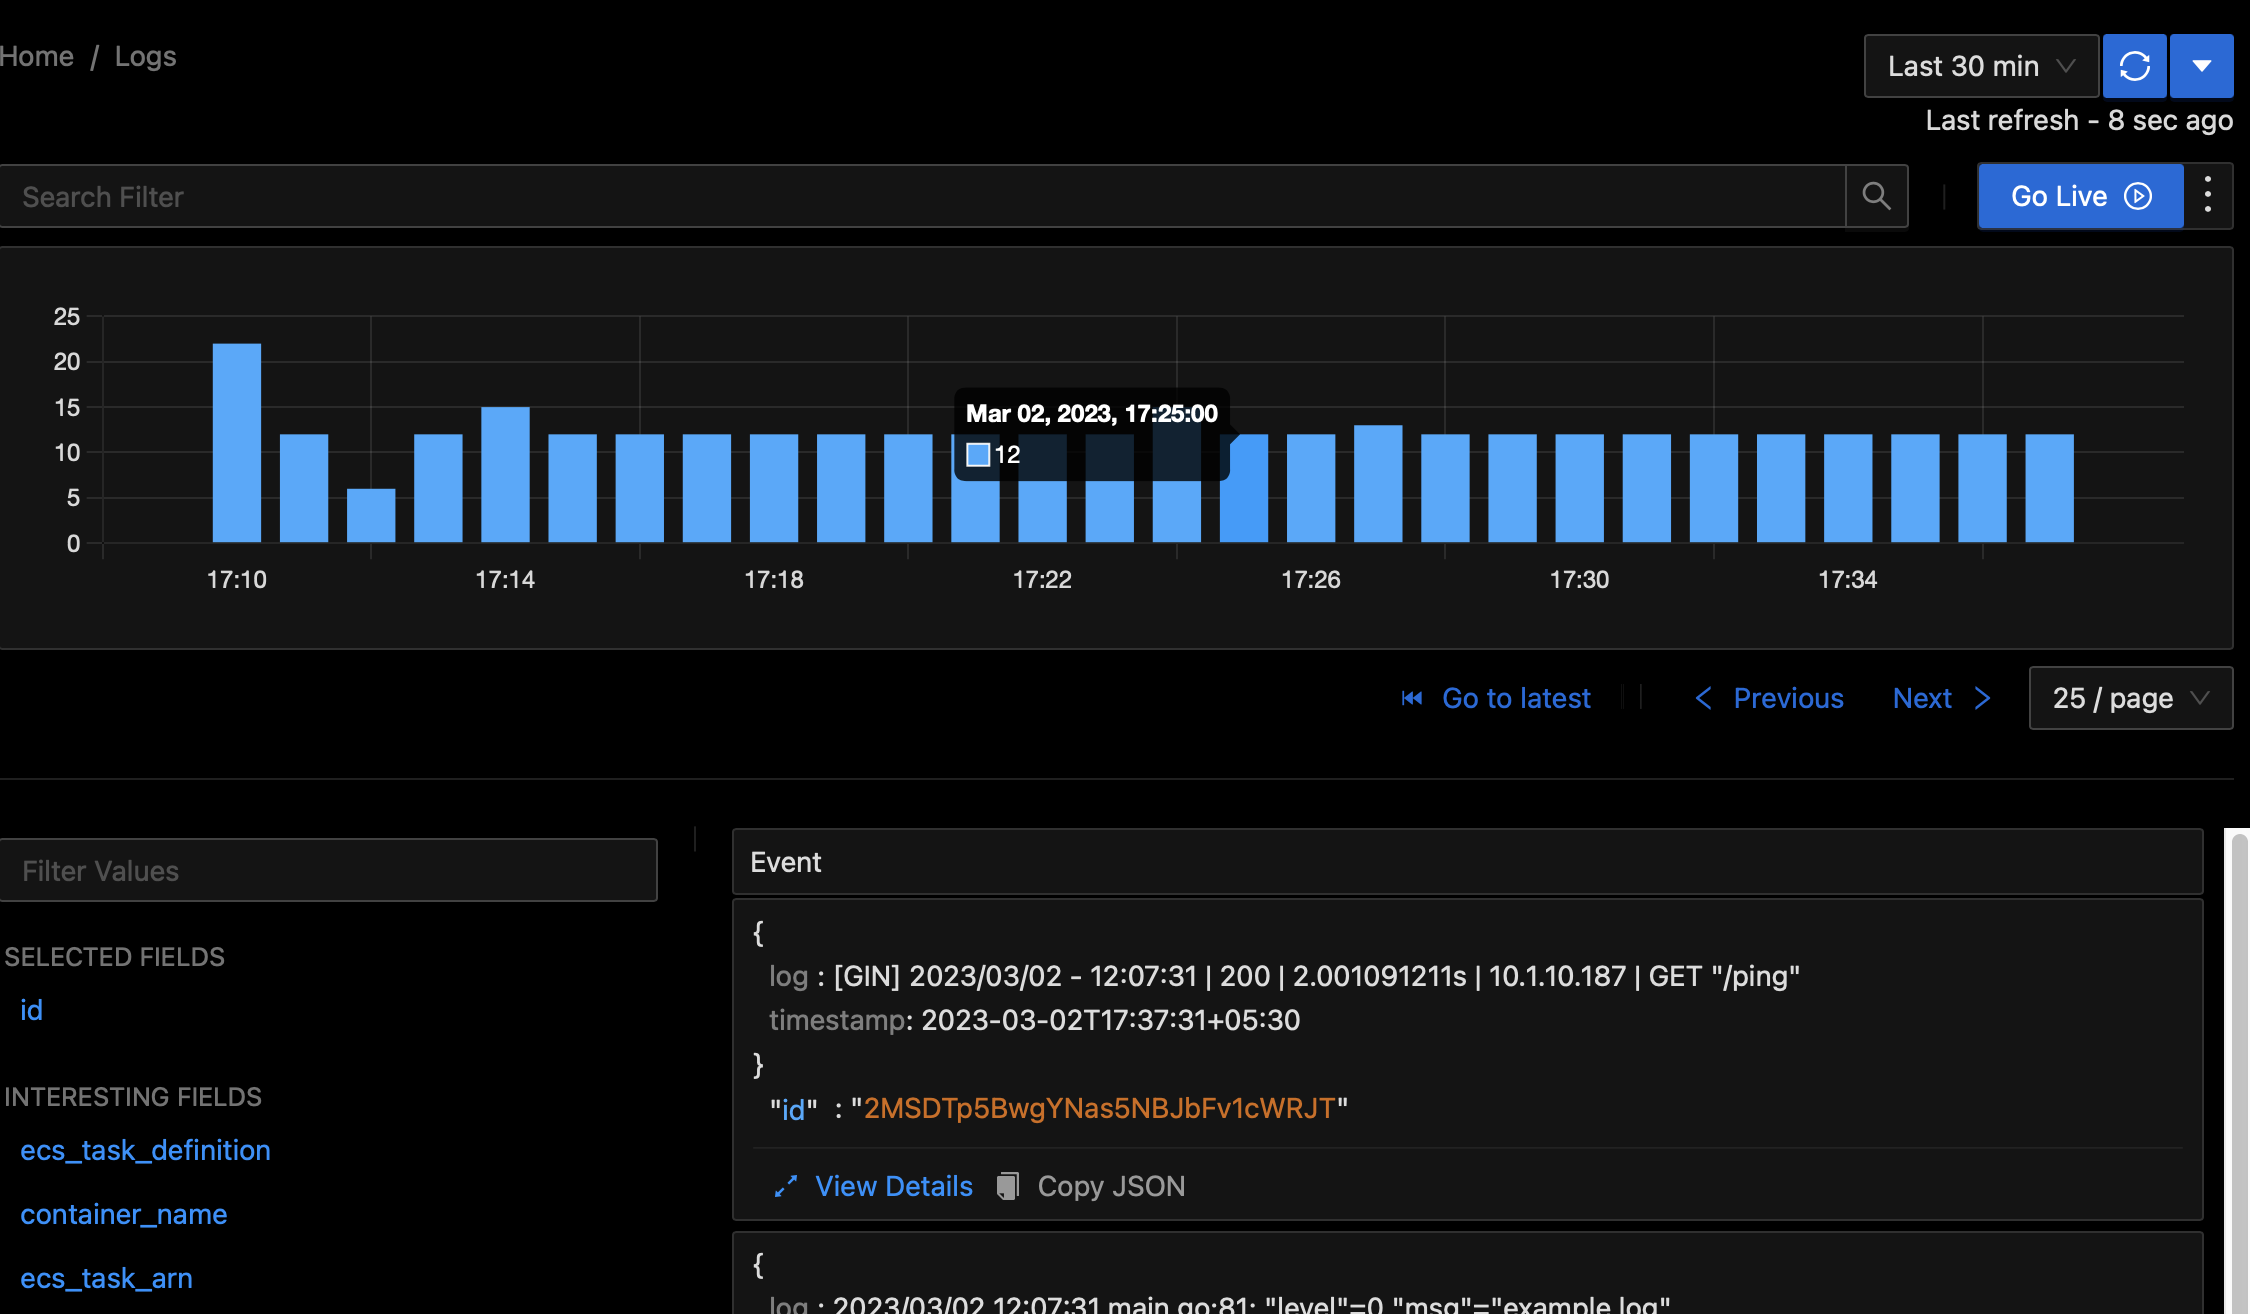Click the refresh icon button
Screen dimensions: 2250x1314
2134,66
